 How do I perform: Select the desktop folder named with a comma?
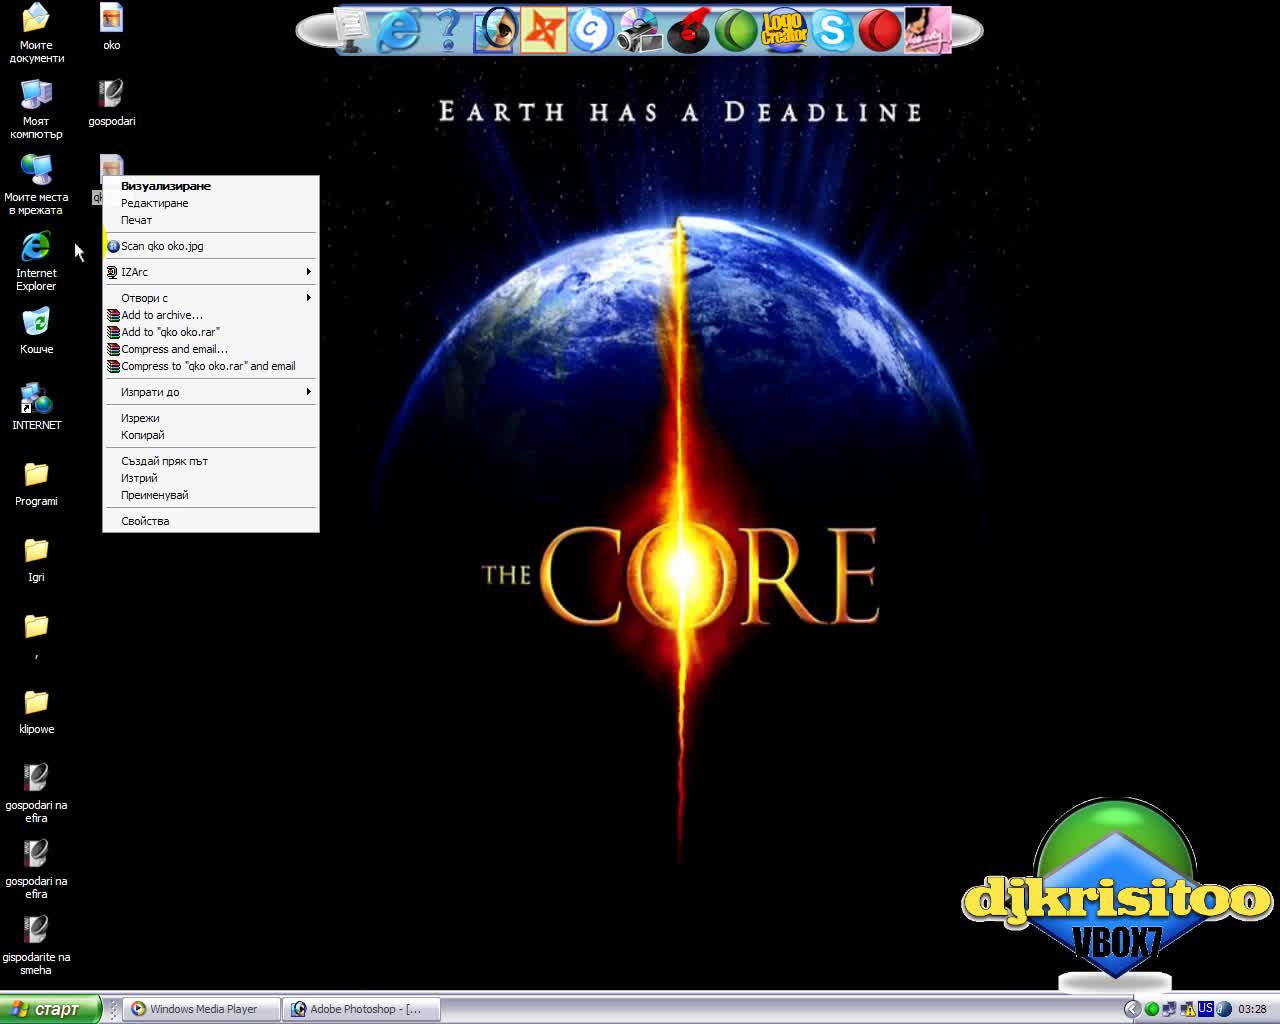(36, 636)
